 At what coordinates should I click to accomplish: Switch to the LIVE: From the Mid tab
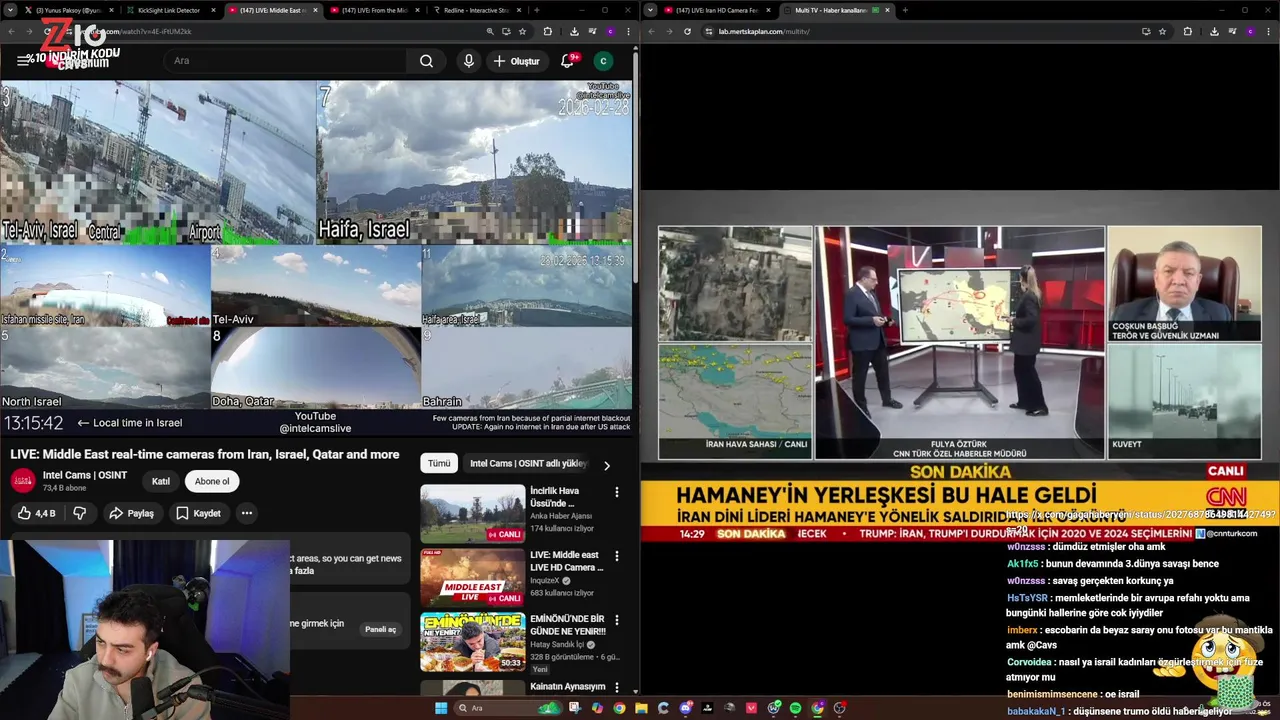coord(373,10)
